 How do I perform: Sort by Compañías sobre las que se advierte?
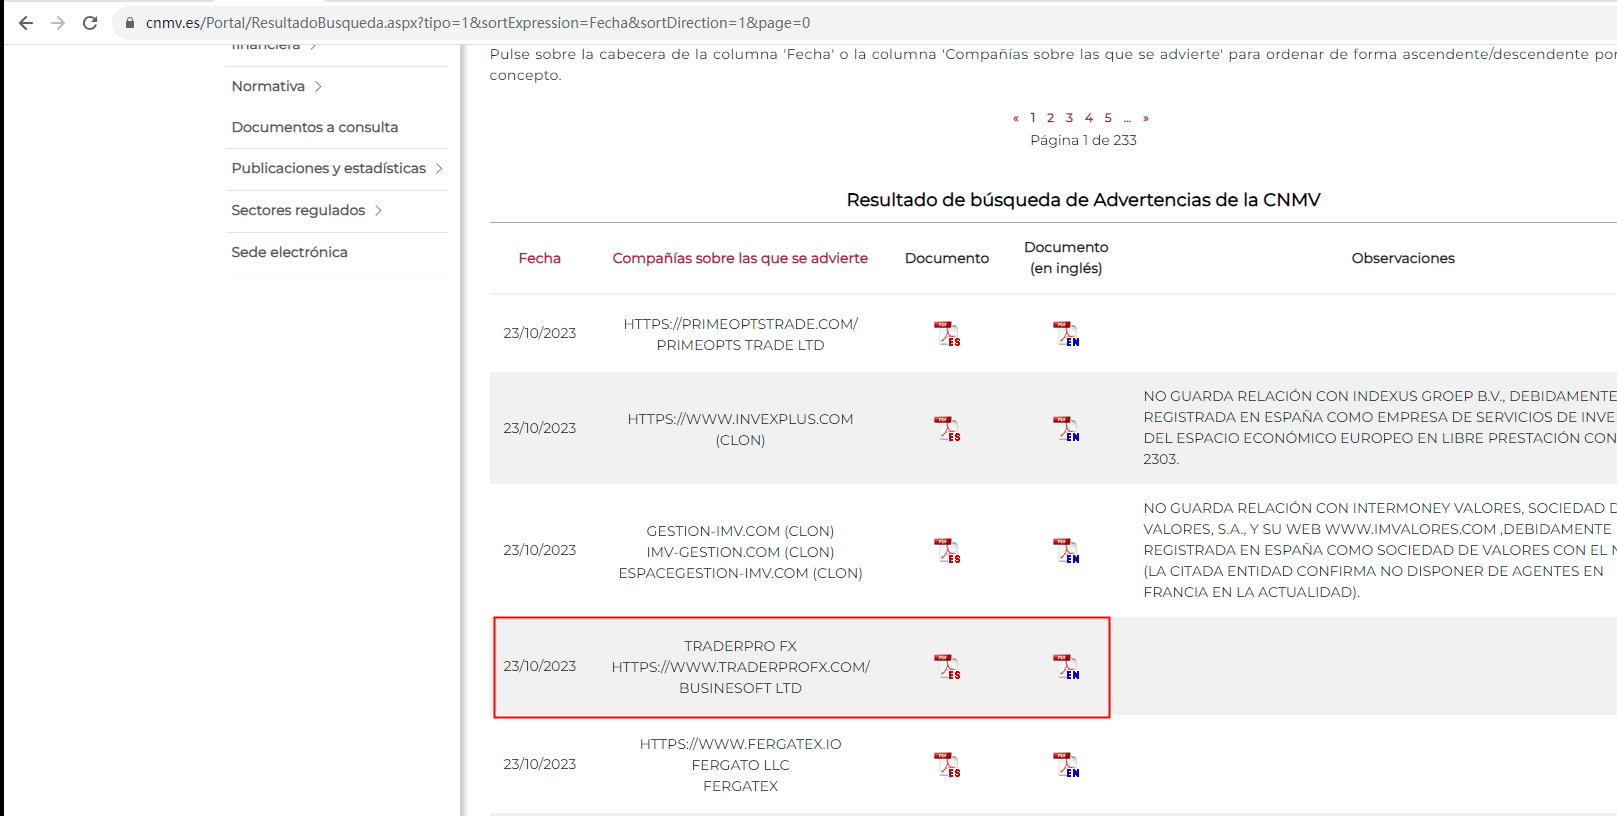(x=740, y=258)
